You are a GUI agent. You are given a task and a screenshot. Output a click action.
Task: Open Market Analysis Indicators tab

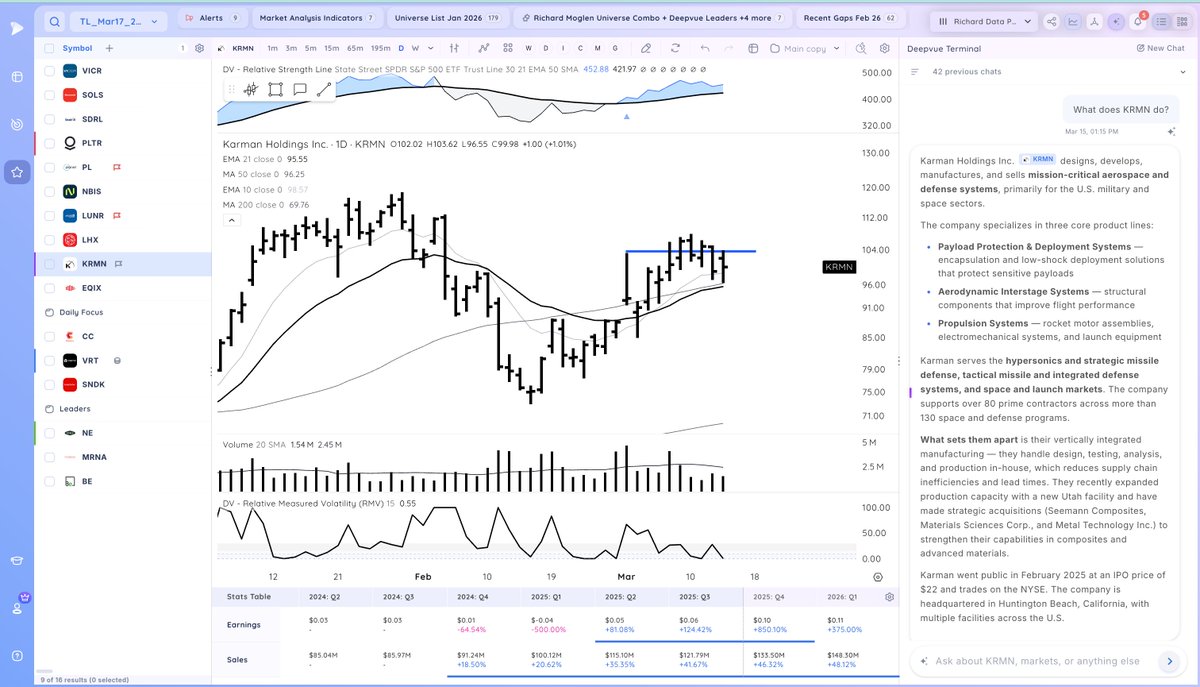316,18
